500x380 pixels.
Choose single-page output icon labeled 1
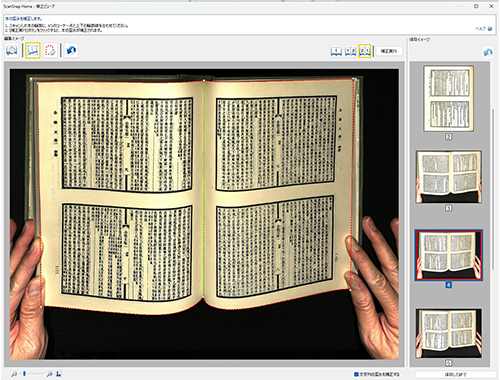tap(336, 51)
